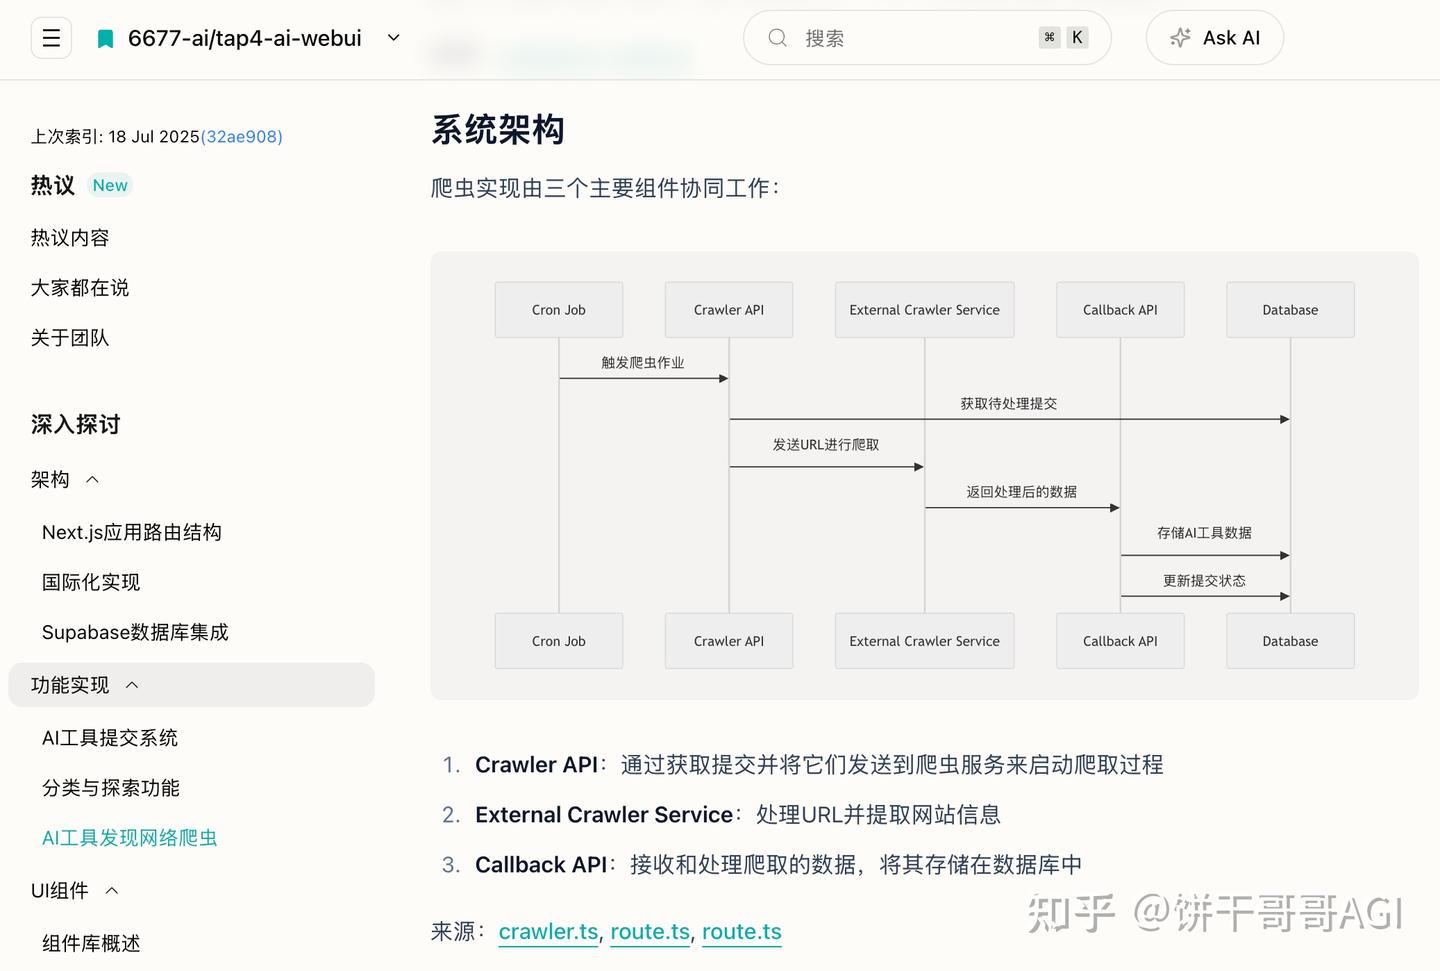The height and width of the screenshot is (971, 1440).
Task: Select 热议内容 in the sidebar
Action: (x=70, y=237)
